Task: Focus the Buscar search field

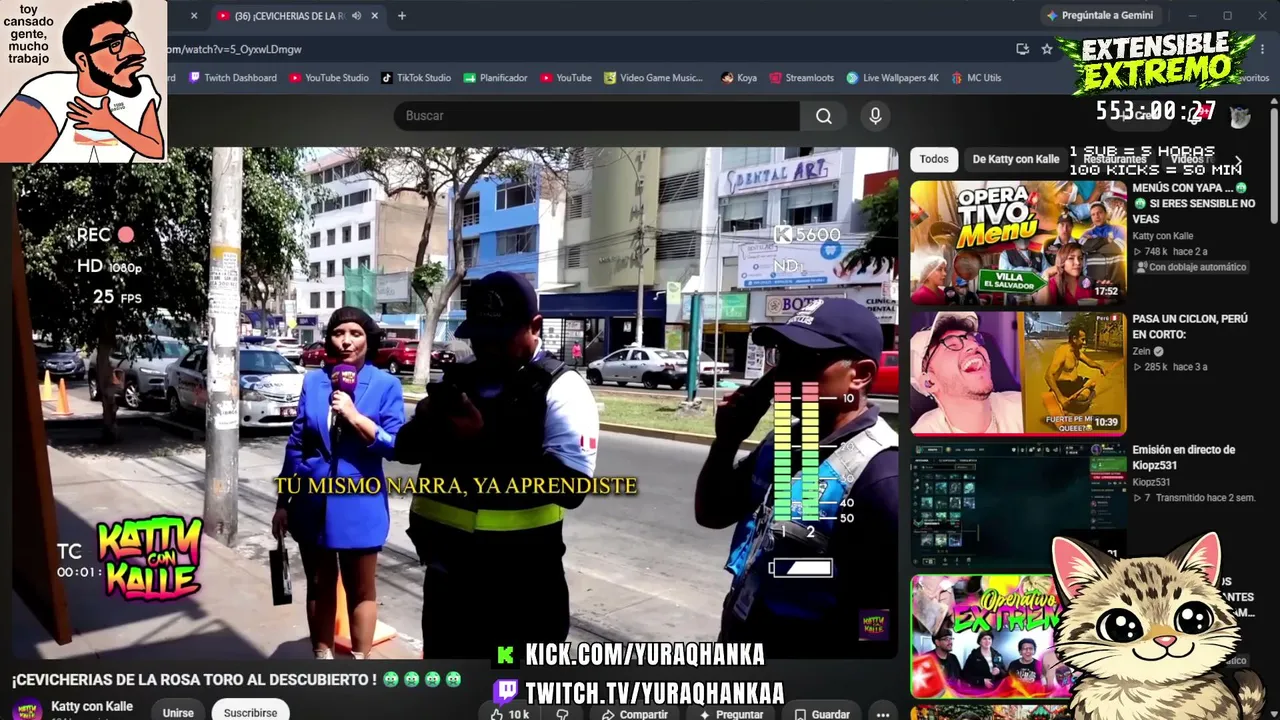Action: pyautogui.click(x=597, y=116)
